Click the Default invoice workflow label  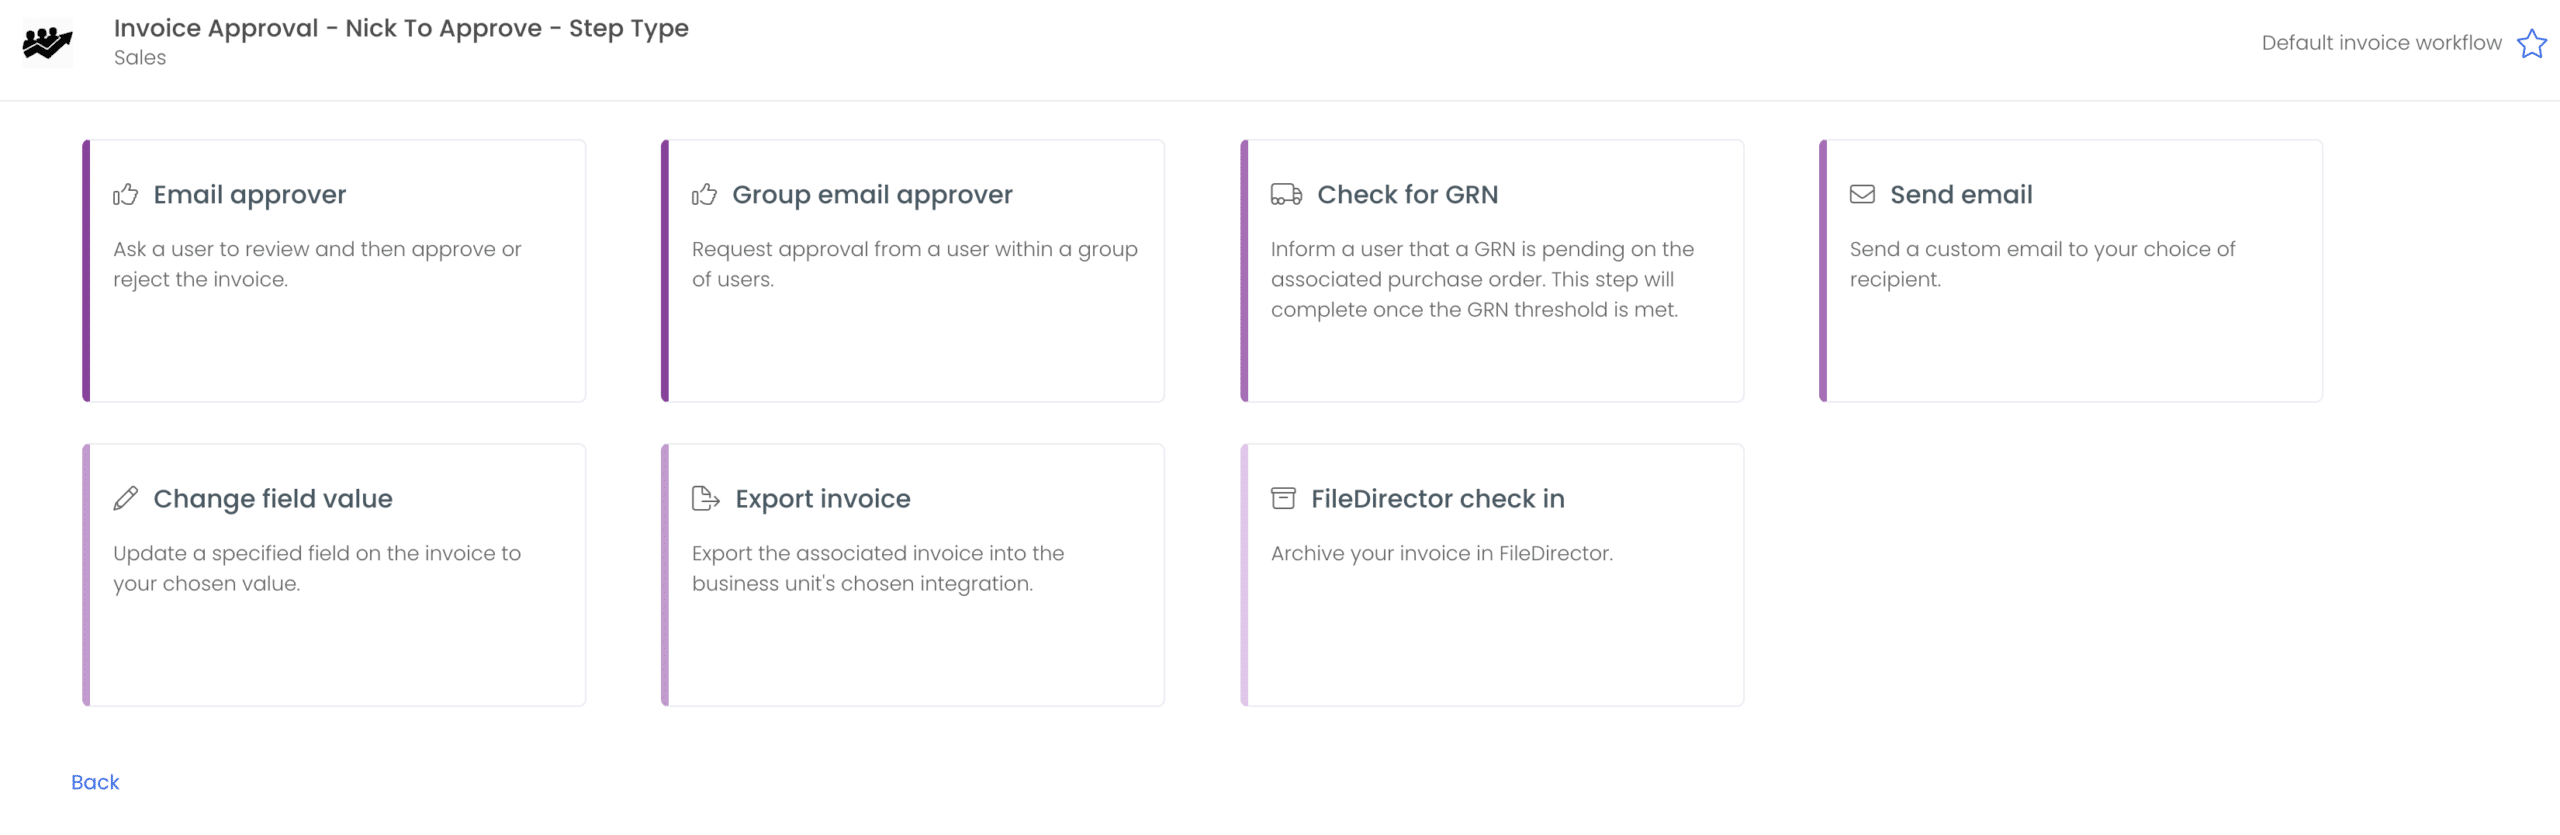[2381, 43]
